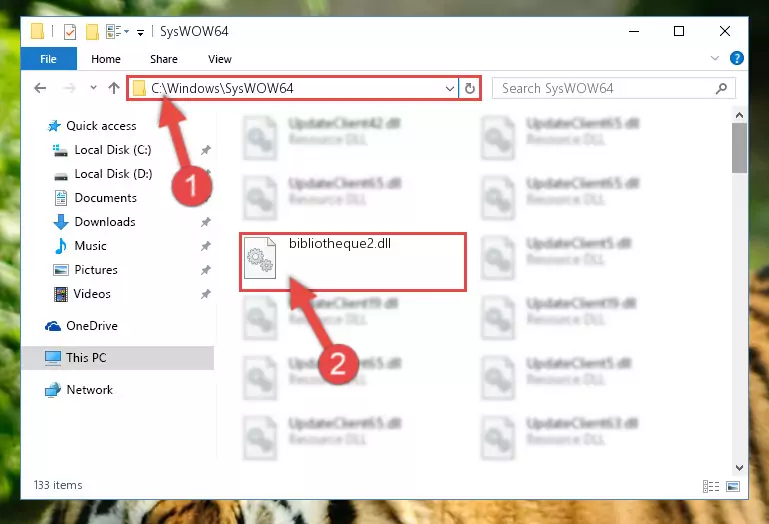Image resolution: width=769 pixels, height=524 pixels.
Task: Open the recent locations dropdown arrow
Action: pyautogui.click(x=93, y=88)
